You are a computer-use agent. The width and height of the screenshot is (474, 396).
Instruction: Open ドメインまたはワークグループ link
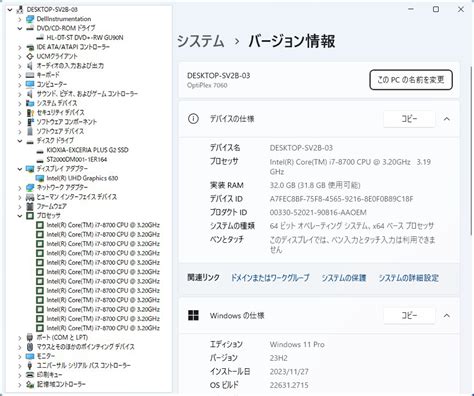270,278
